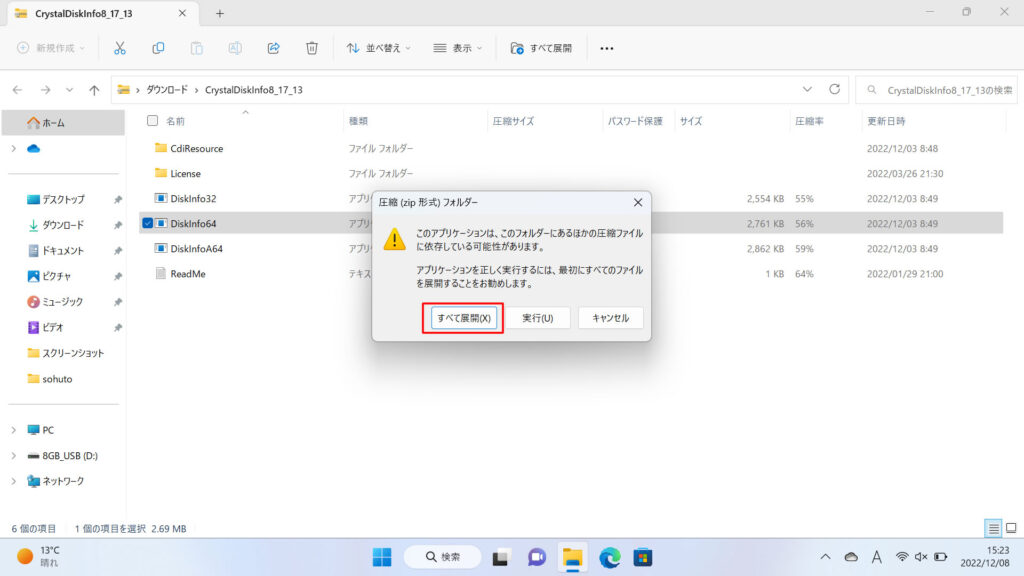
Task: Click the Share icon in toolbar
Action: click(x=274, y=48)
